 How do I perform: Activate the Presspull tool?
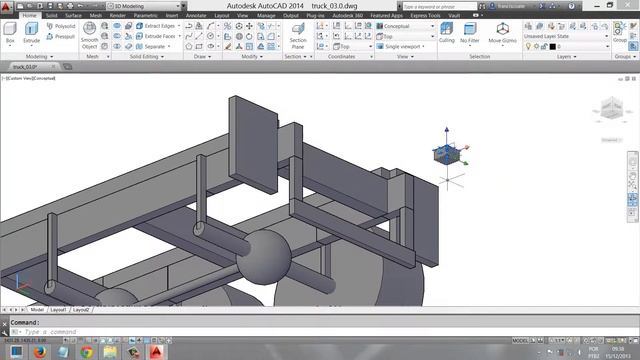61,36
